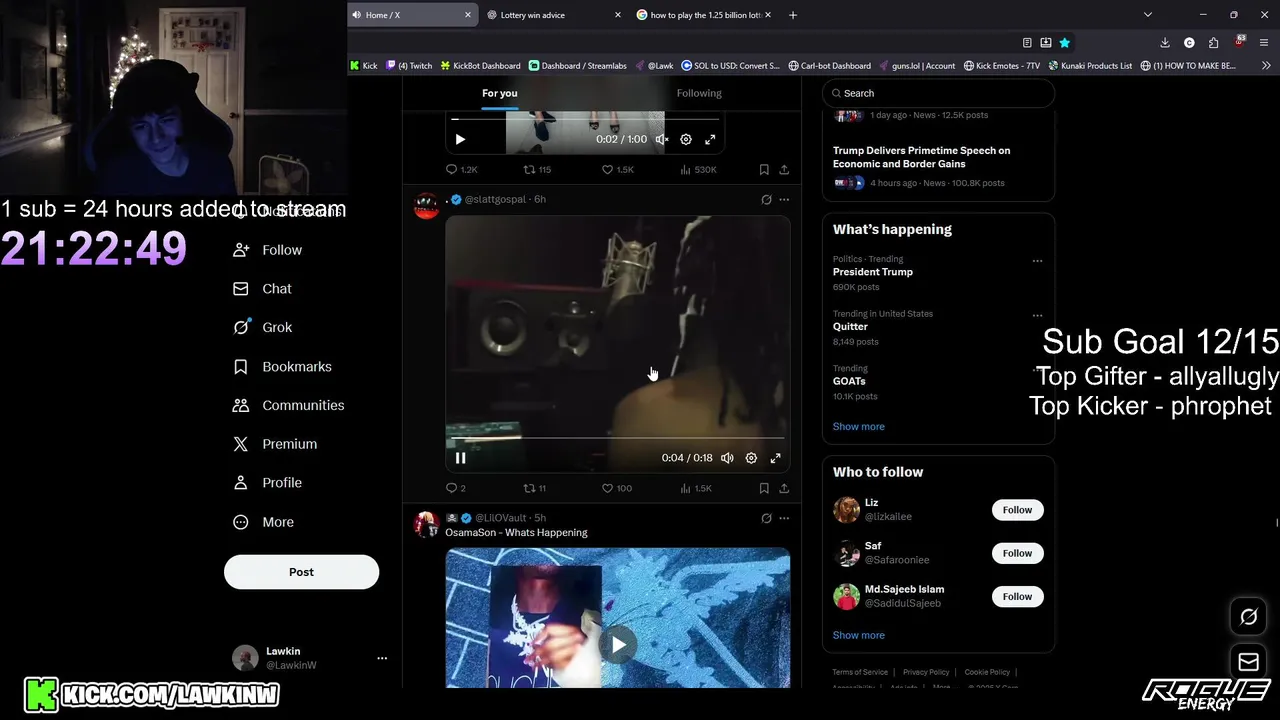Image resolution: width=1280 pixels, height=720 pixels.
Task: Play the top video at 0:02 / 1:00
Action: point(460,140)
